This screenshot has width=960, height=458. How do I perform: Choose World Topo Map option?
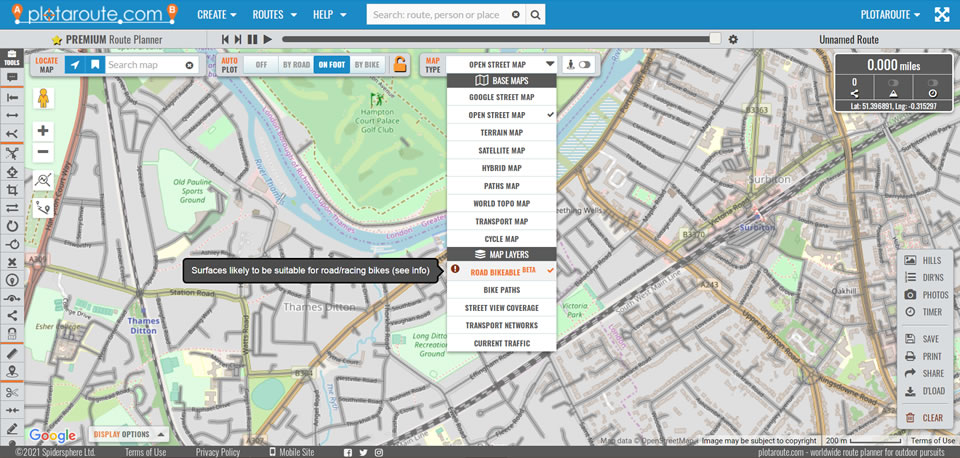501,203
